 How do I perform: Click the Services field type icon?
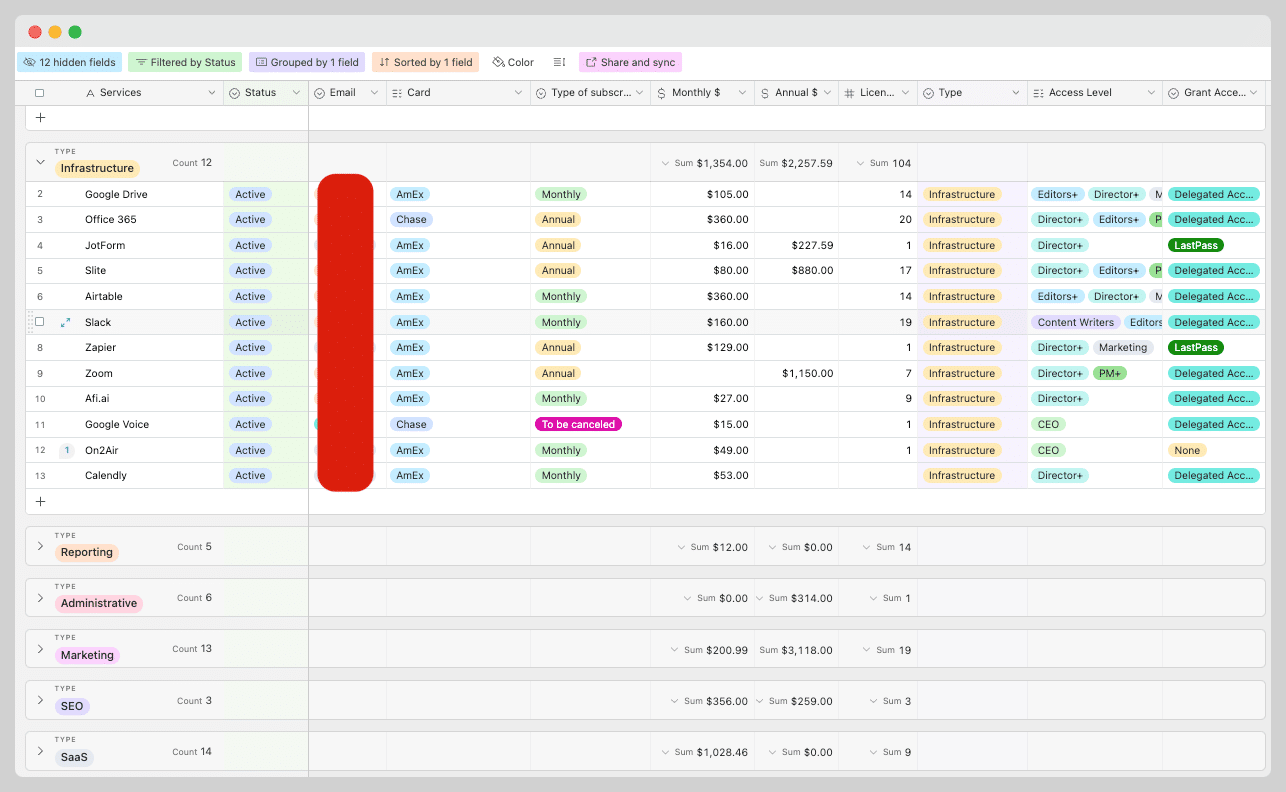tap(90, 93)
